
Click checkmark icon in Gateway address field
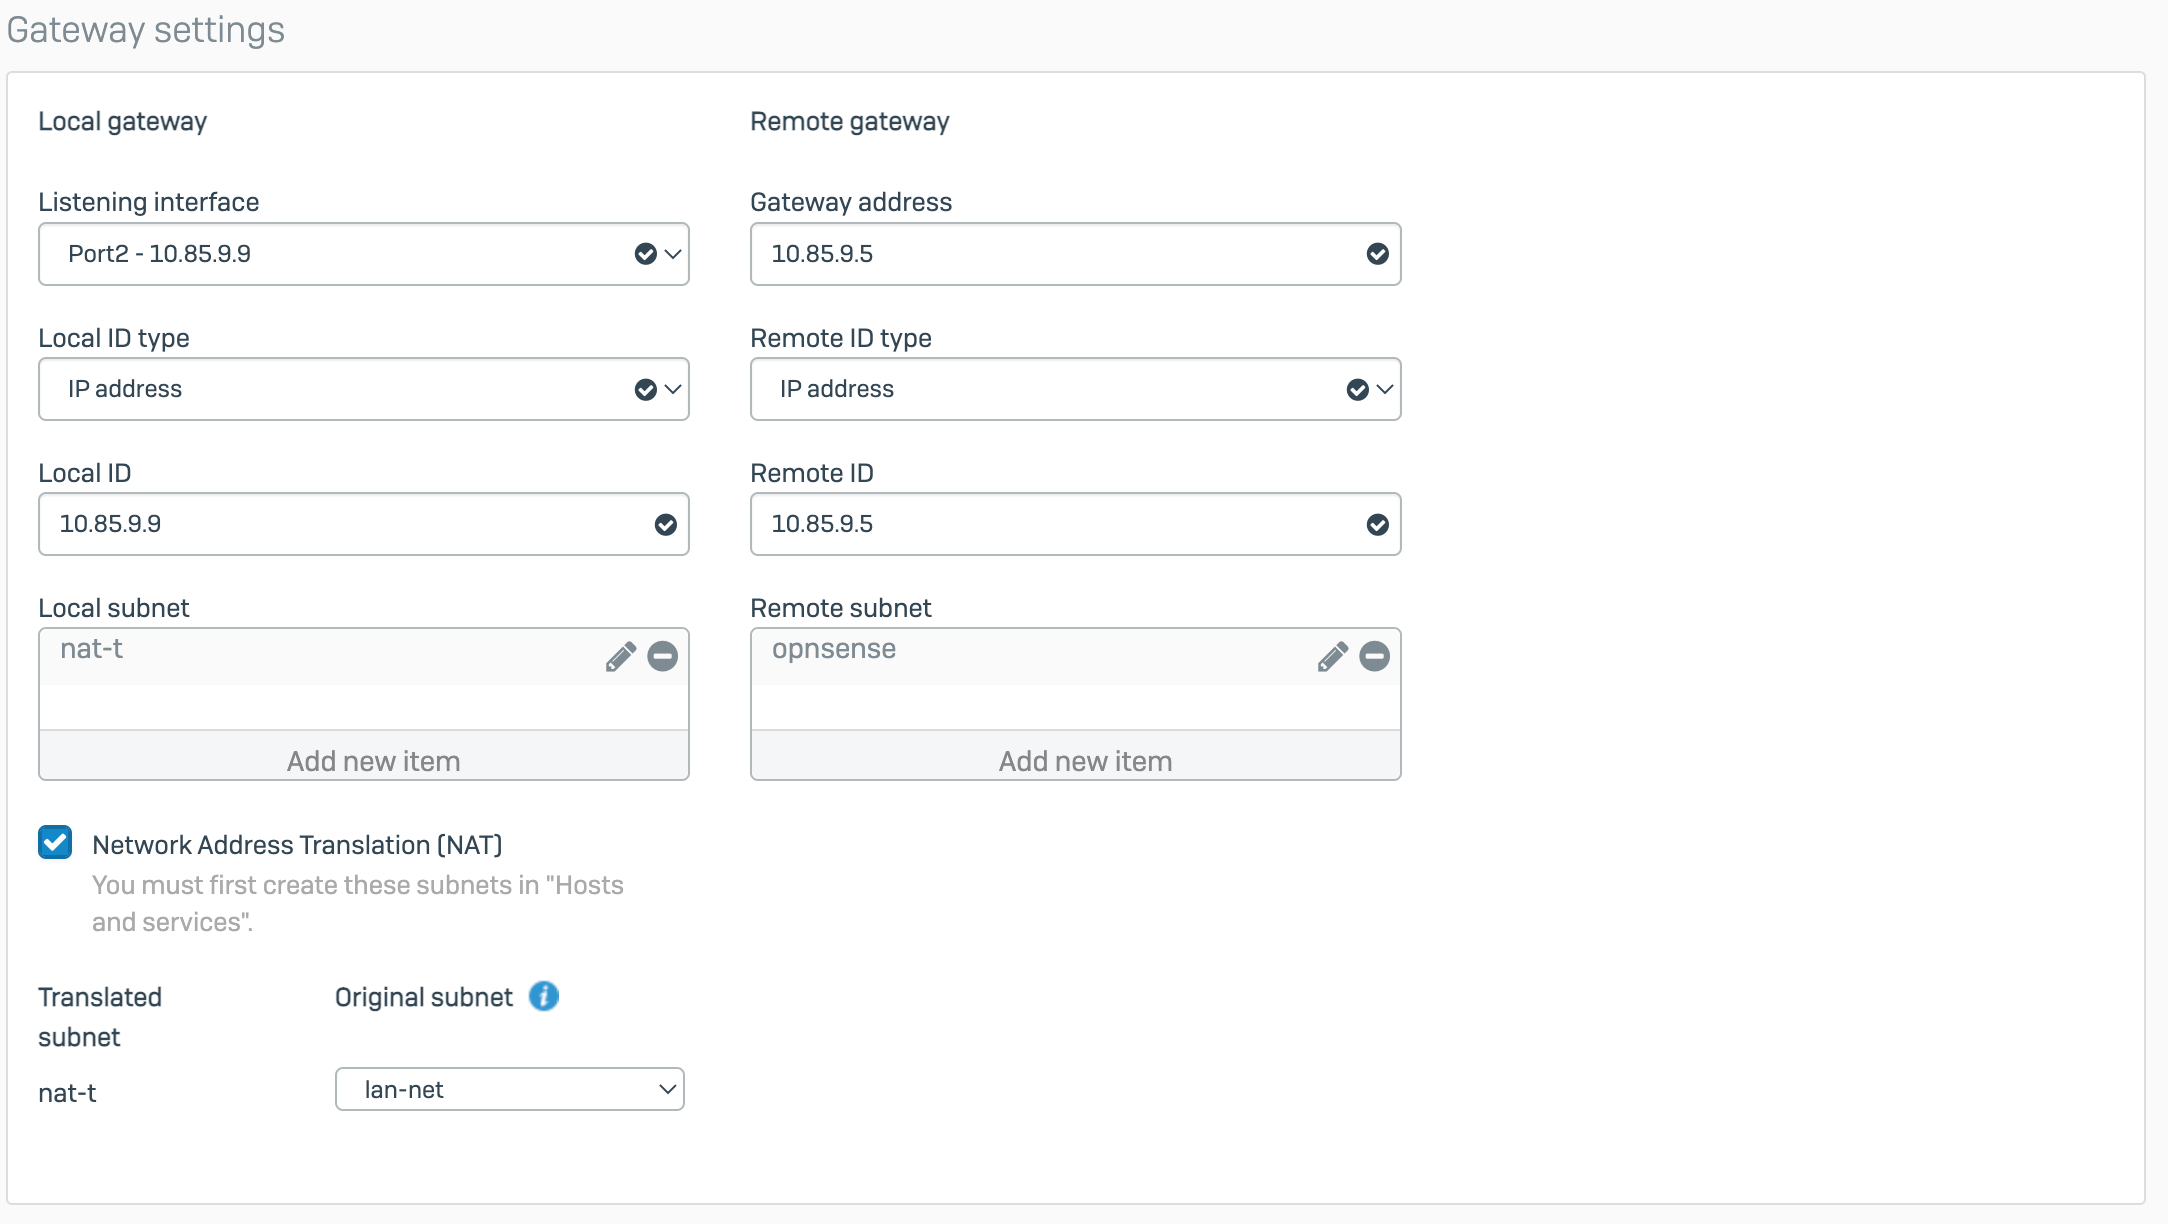[x=1377, y=254]
